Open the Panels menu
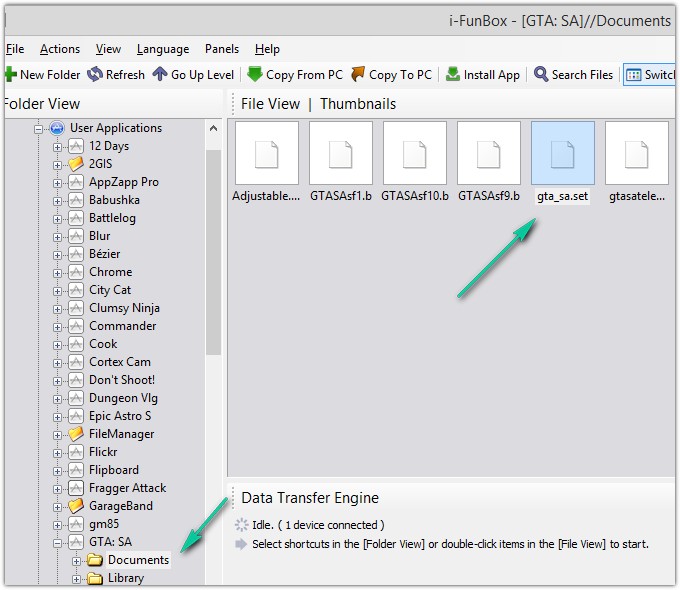 pos(222,49)
